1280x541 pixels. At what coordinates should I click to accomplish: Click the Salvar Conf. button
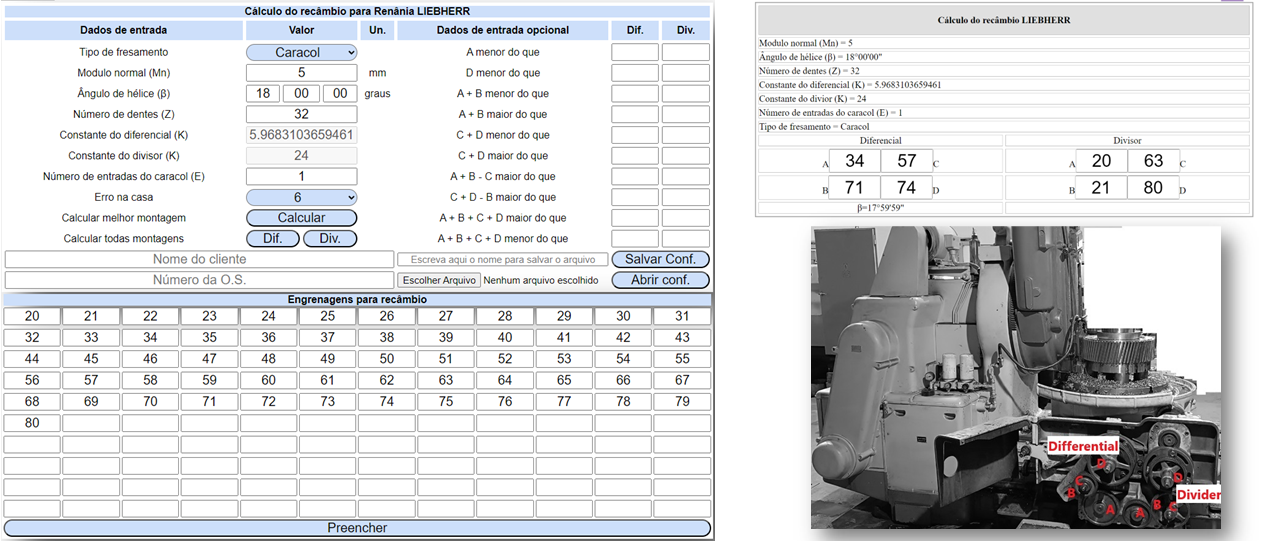point(660,259)
